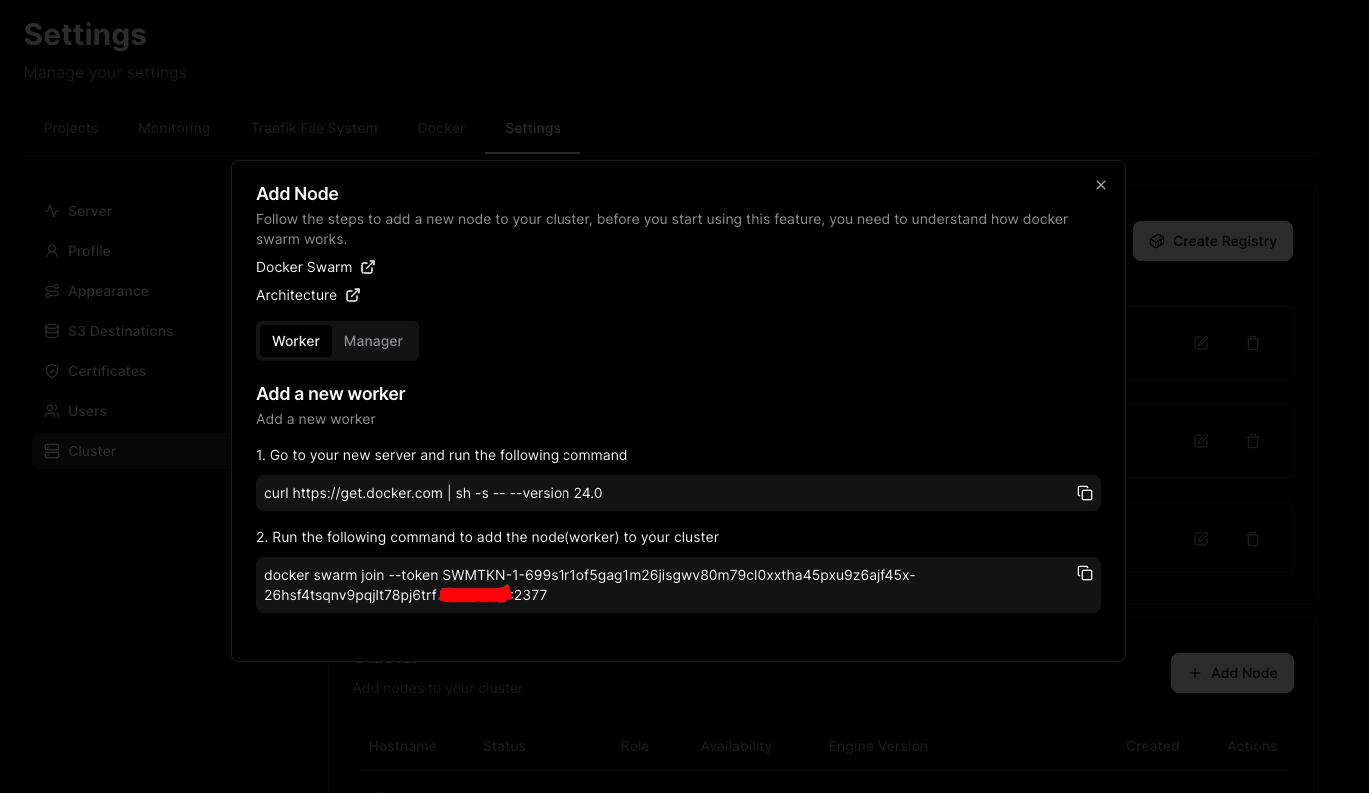
Task: Click the Docker Swarm external-link icon
Action: coord(368,267)
